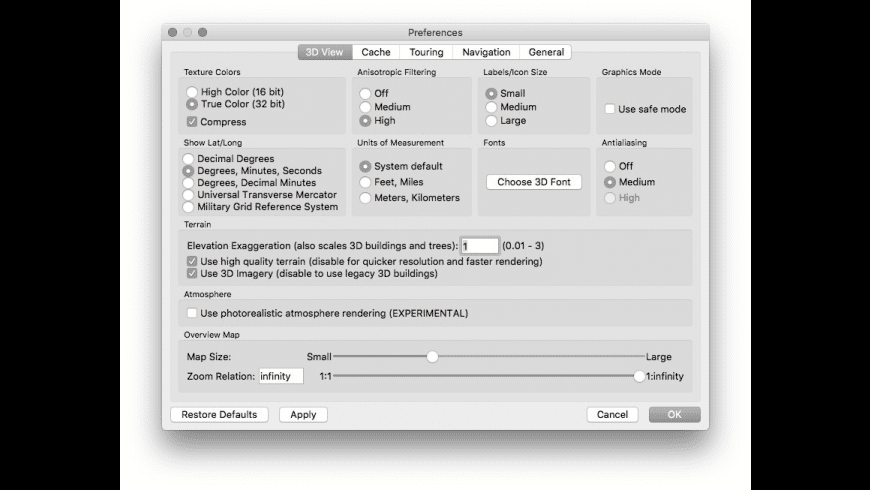Choose Large labels/icon size
The height and width of the screenshot is (490, 870).
tap(491, 121)
